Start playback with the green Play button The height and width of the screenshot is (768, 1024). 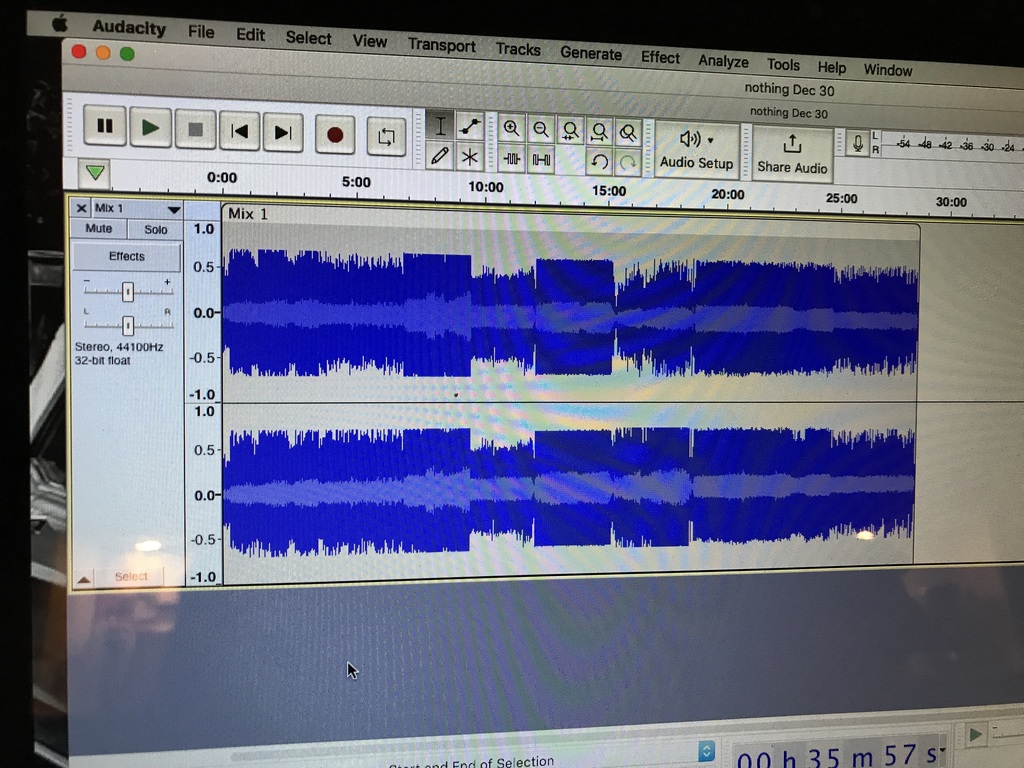pos(150,127)
